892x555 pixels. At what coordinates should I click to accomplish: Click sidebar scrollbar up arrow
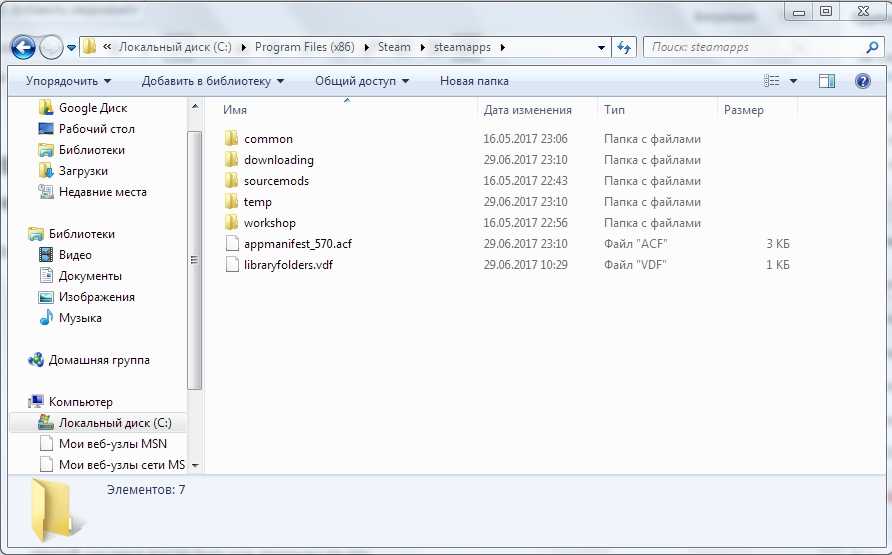pos(195,107)
